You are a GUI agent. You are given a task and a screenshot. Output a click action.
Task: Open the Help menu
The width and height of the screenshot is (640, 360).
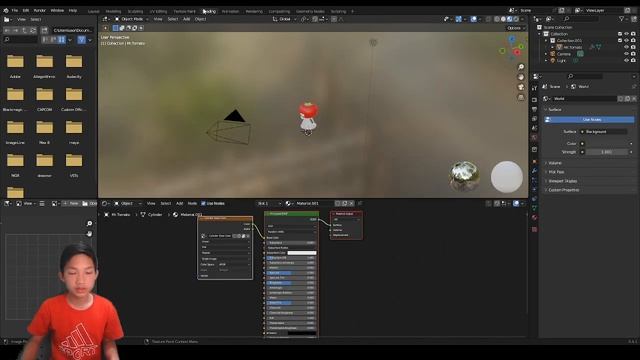(73, 11)
